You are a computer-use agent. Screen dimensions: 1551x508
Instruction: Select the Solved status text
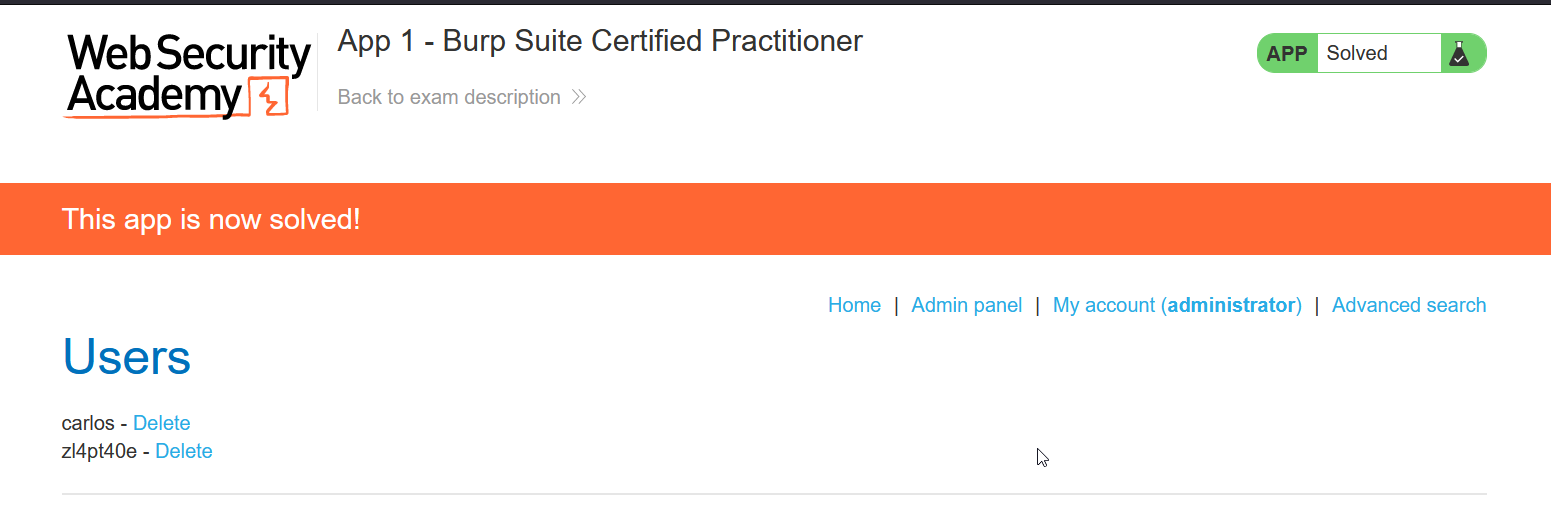[1357, 54]
